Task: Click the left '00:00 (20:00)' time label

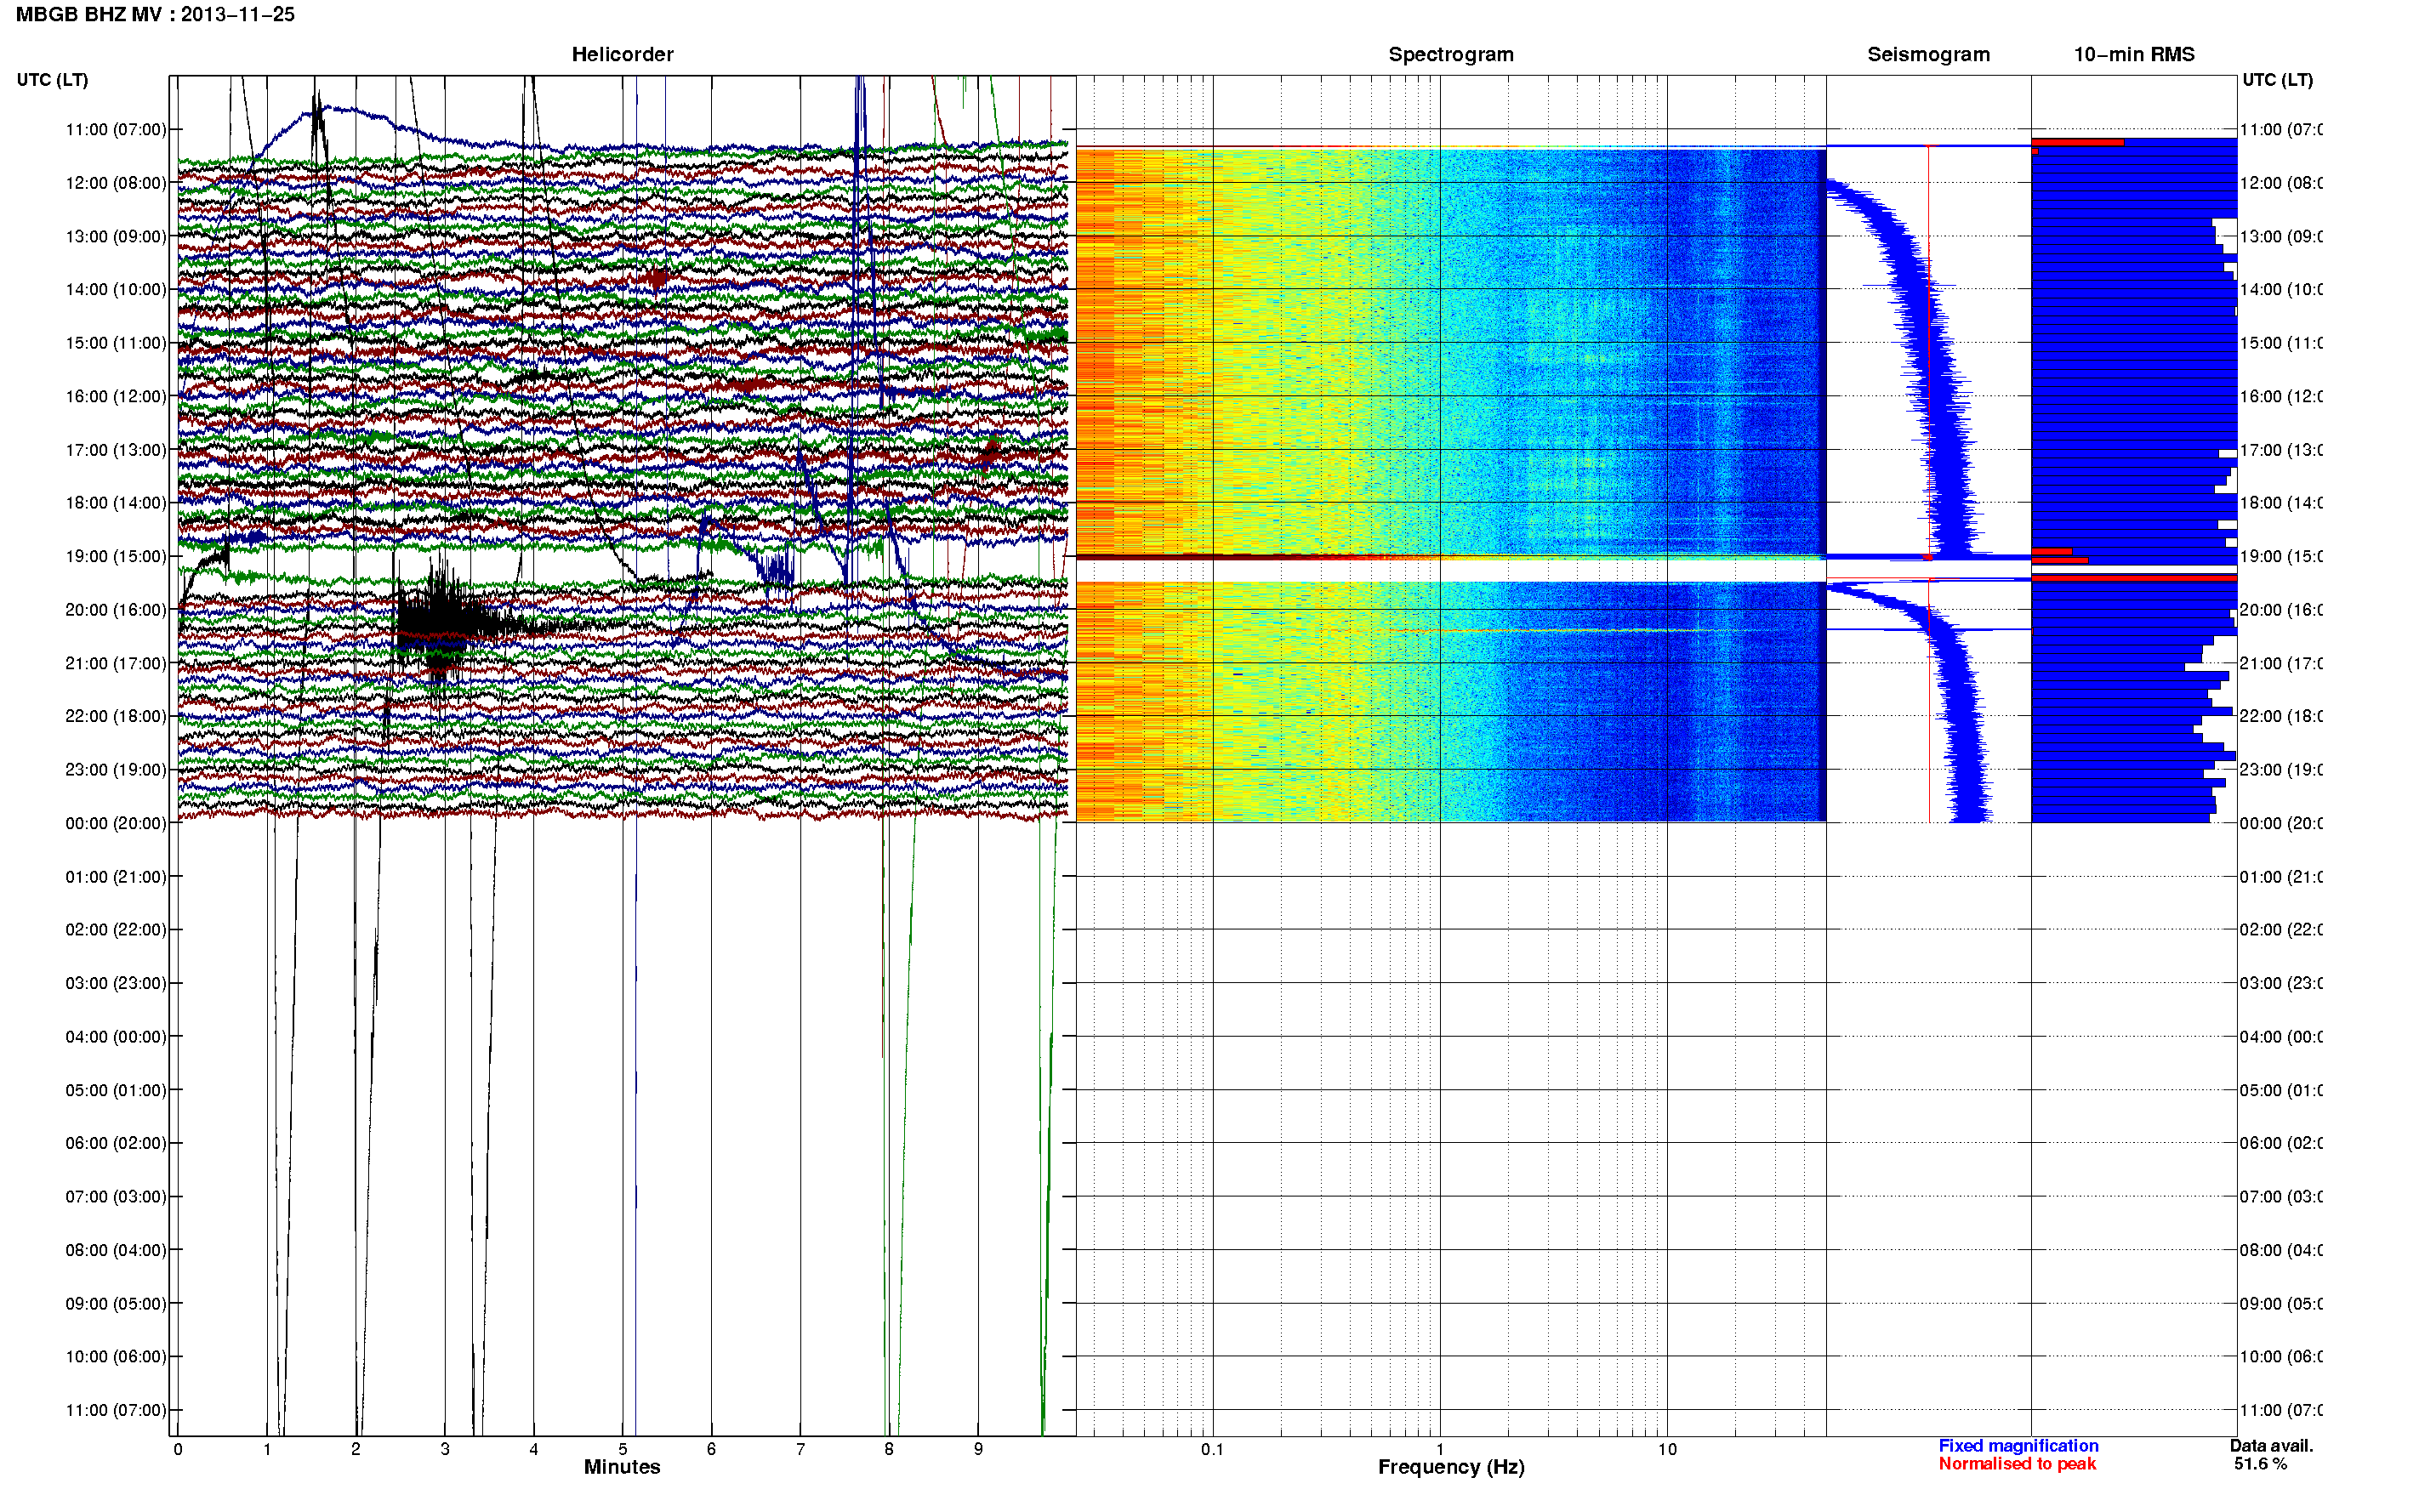Action: click(x=115, y=823)
